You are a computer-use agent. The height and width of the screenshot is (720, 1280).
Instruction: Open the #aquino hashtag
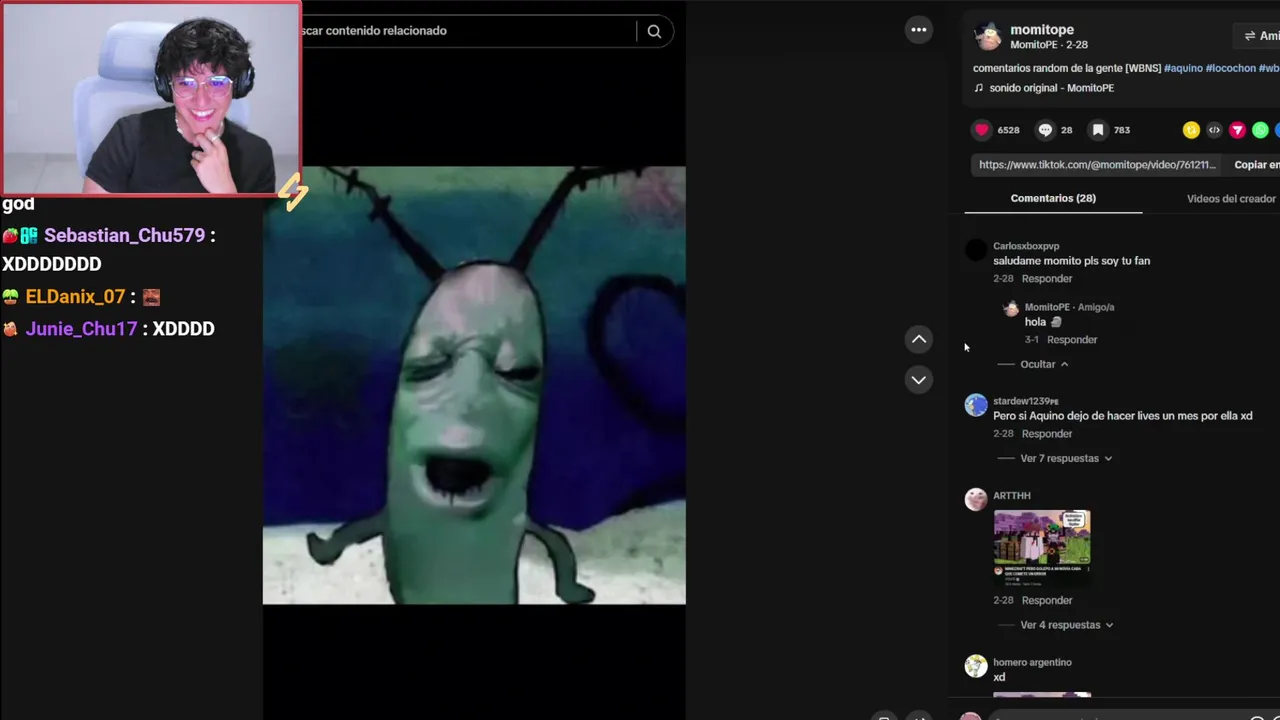pyautogui.click(x=1183, y=68)
